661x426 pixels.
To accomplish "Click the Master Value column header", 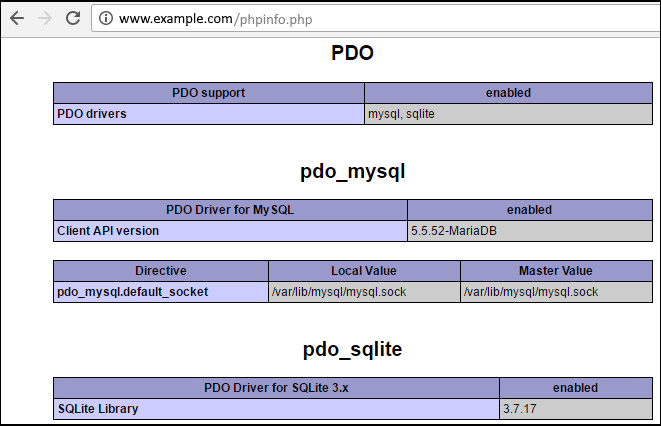I will 555,270.
